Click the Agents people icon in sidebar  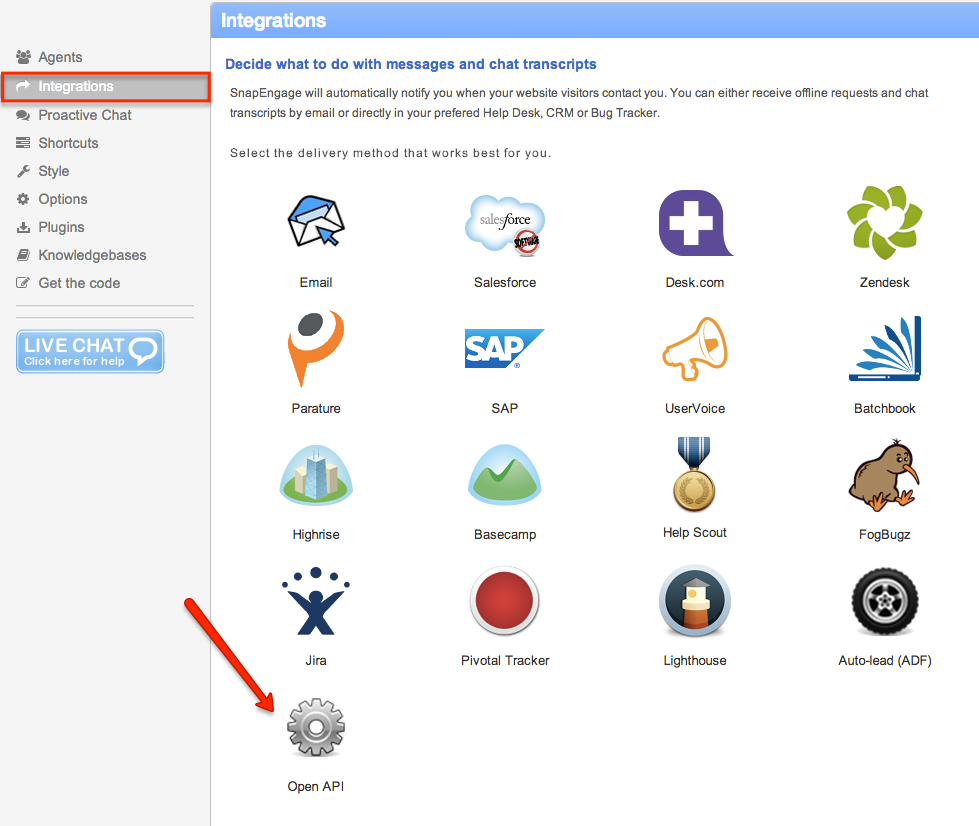[x=23, y=57]
